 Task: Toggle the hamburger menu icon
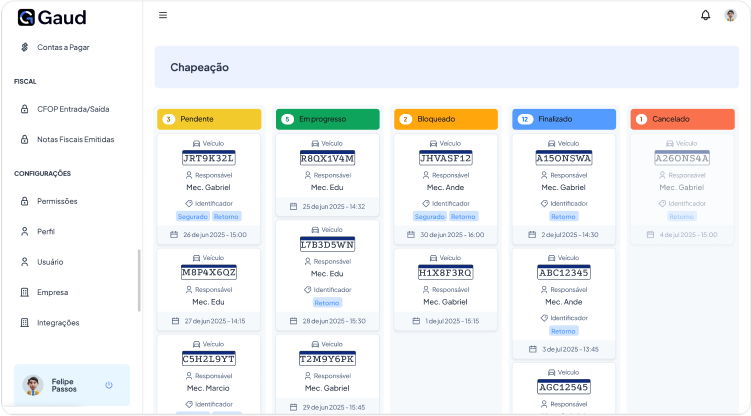[x=163, y=15]
